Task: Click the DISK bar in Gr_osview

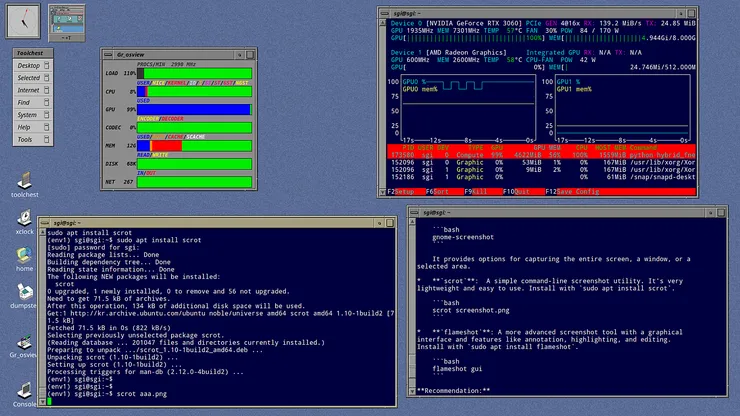Action: (194, 164)
